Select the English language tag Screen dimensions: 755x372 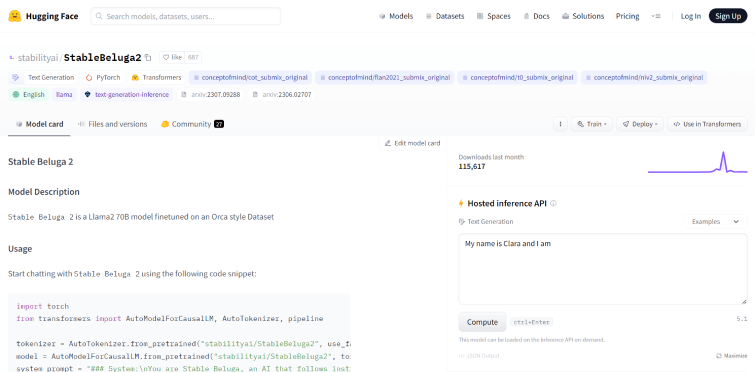(x=28, y=94)
